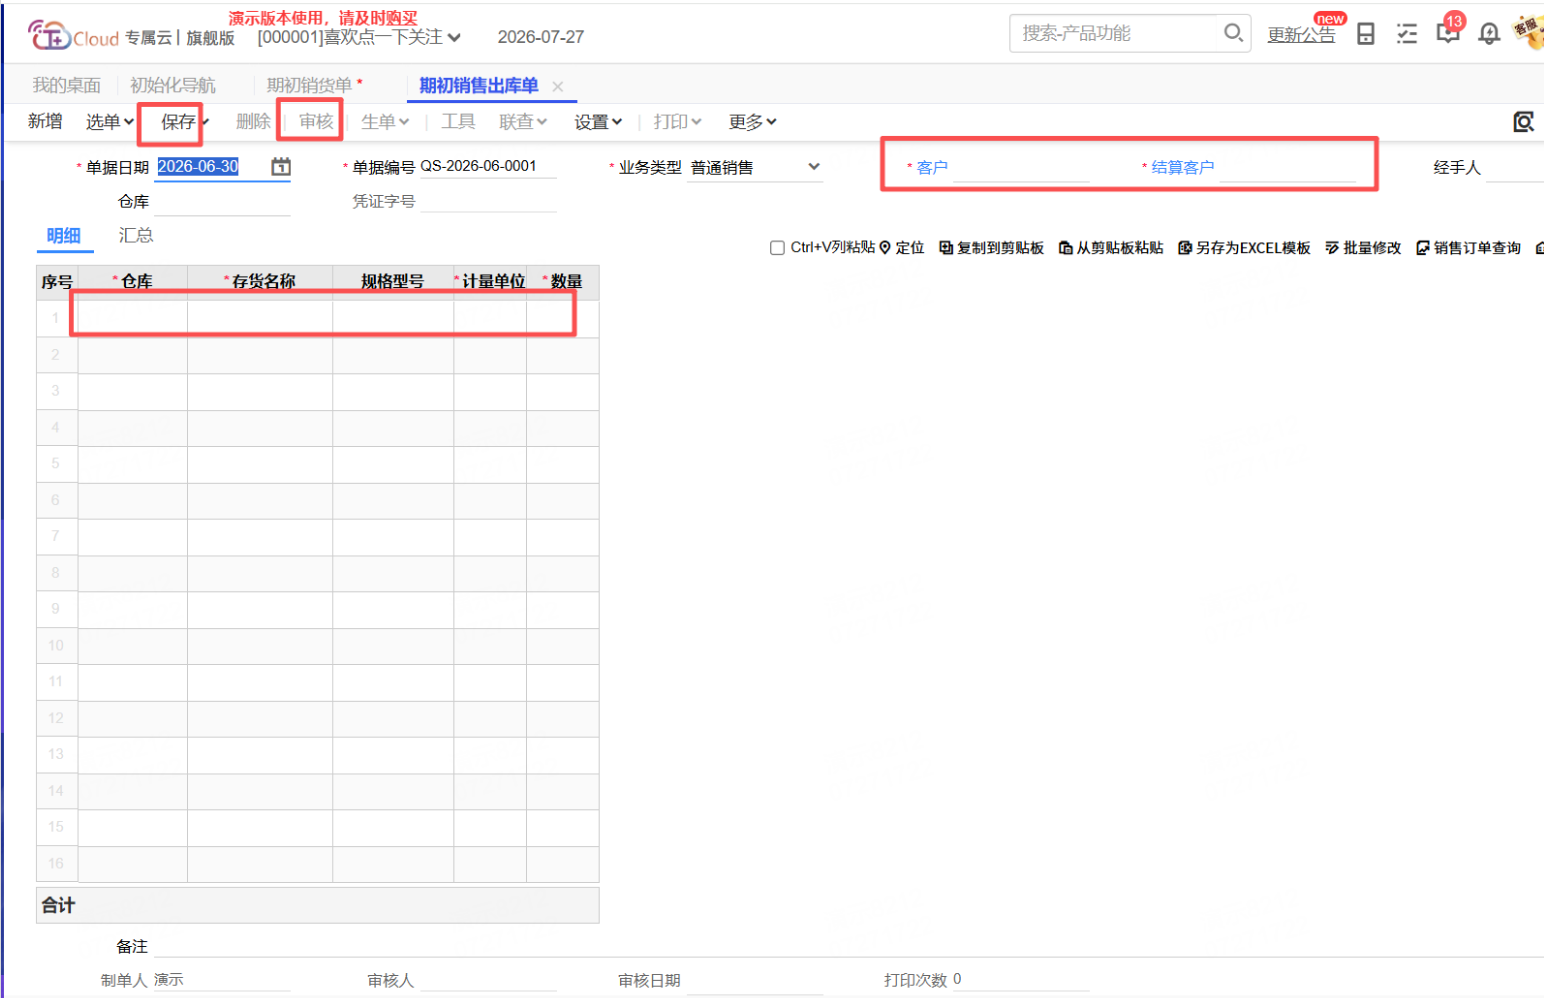Click the calculator icon in header
This screenshot has height=998, width=1544.
[1365, 34]
